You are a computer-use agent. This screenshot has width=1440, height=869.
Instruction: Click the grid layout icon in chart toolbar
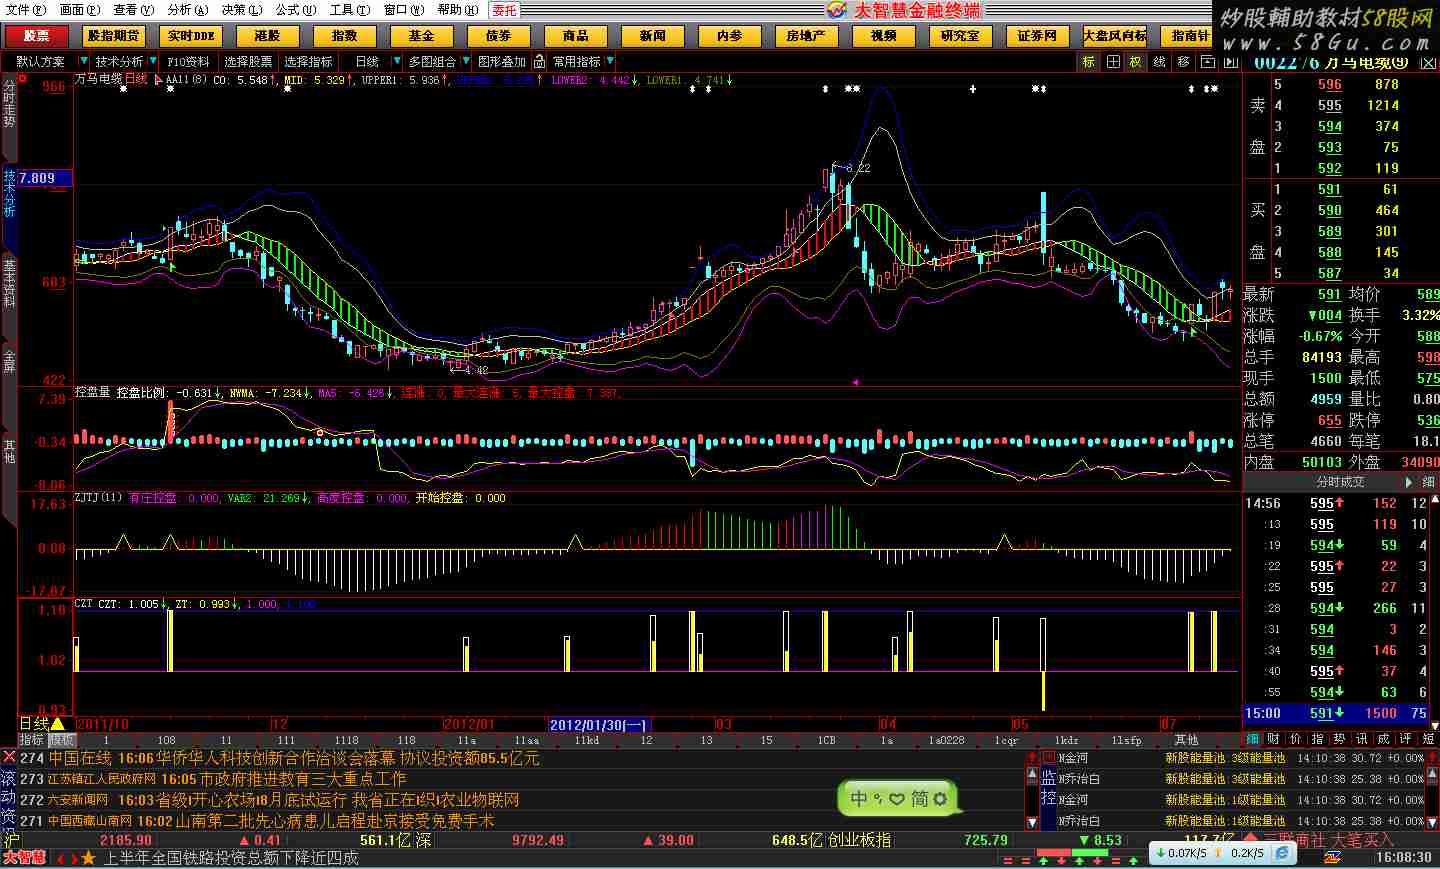1112,62
